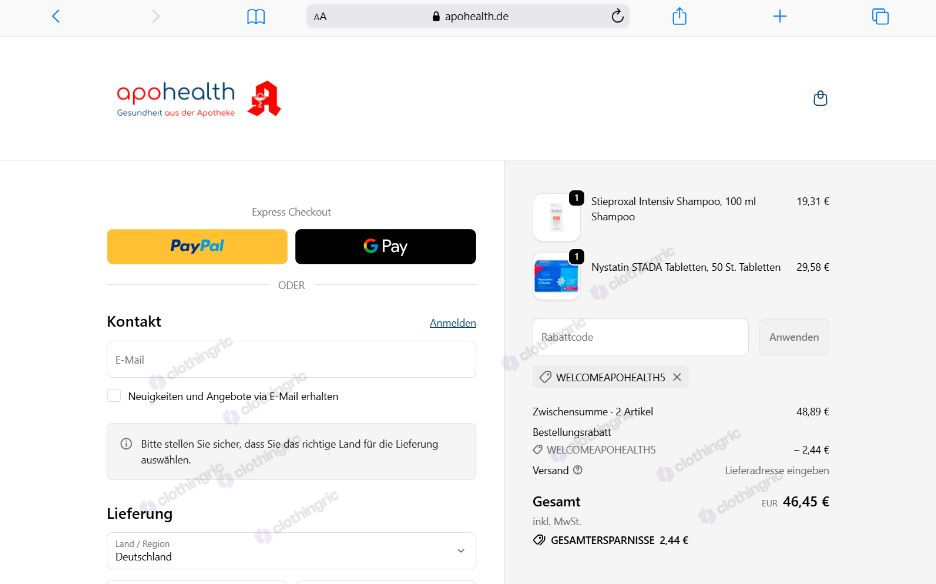Click the Anwenden discount button
The image size is (936, 584).
(x=794, y=337)
